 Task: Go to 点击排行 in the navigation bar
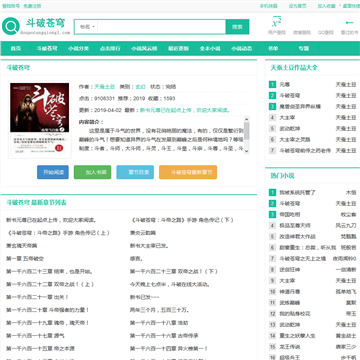point(110,48)
